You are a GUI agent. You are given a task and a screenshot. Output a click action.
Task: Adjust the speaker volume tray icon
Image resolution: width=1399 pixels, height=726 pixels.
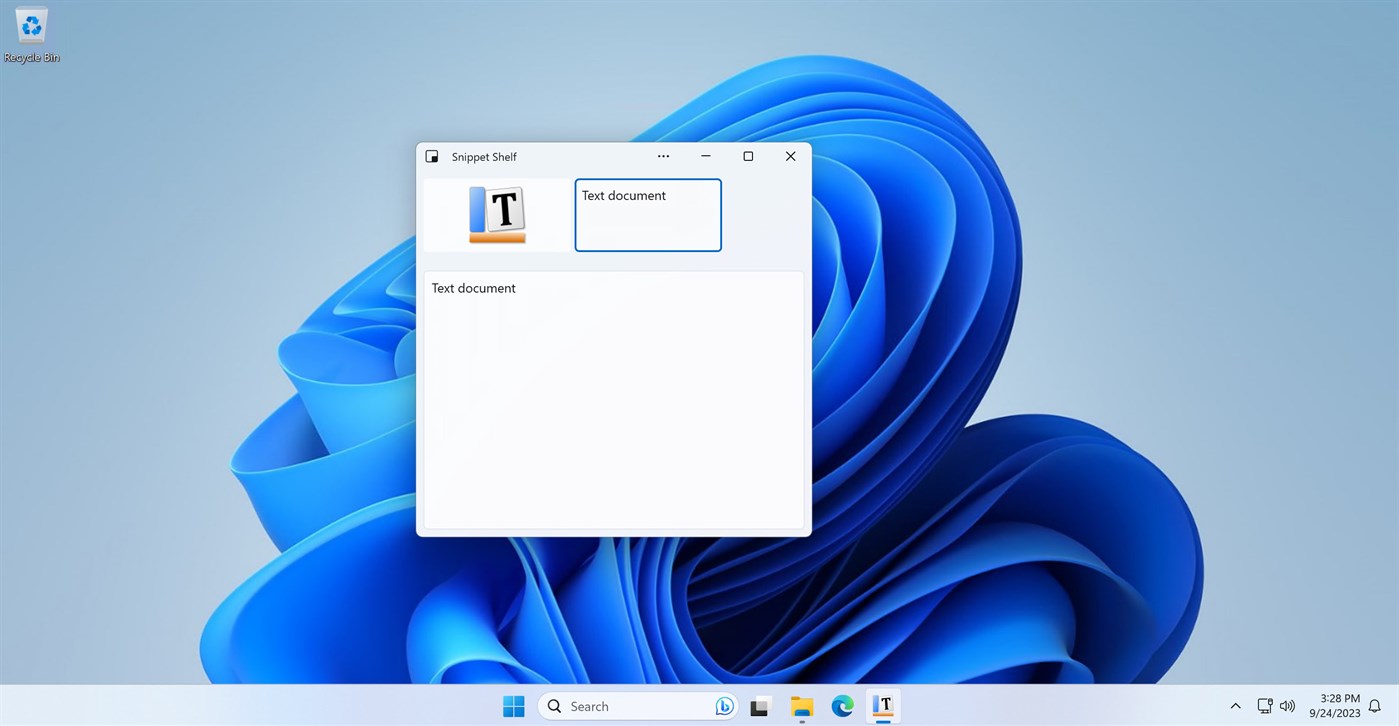[1288, 706]
